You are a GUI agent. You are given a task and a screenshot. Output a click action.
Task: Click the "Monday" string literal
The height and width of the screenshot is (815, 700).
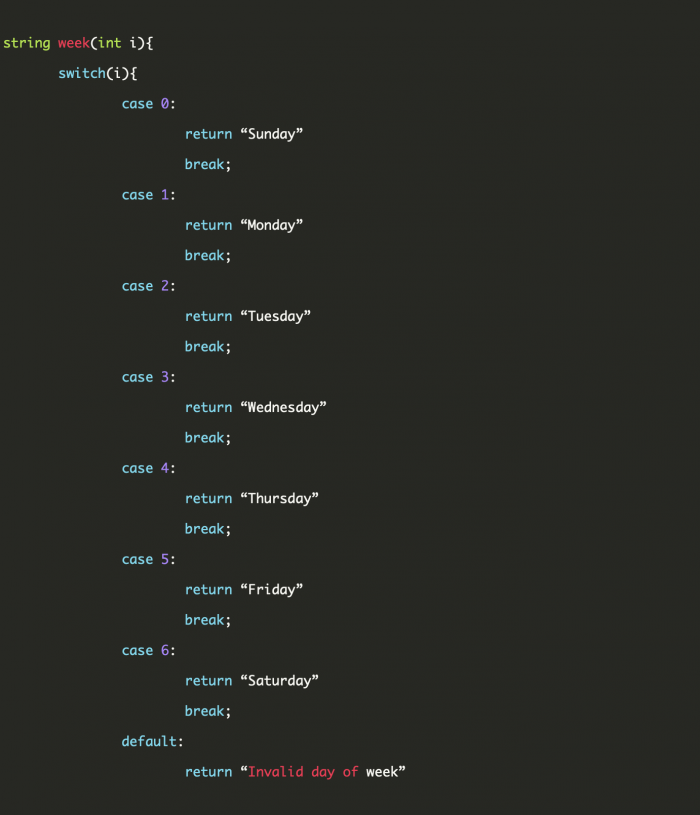[x=271, y=225]
